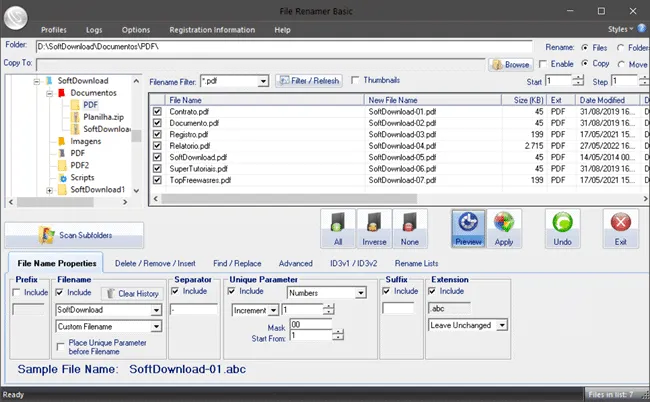Uncheck the TopFreewasres.pdf row checkbox

(157, 180)
